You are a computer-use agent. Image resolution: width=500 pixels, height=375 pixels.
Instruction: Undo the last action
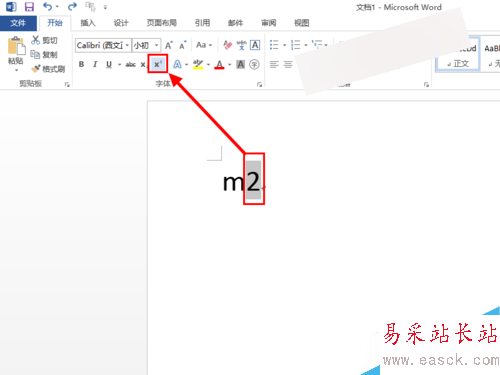[x=48, y=6]
